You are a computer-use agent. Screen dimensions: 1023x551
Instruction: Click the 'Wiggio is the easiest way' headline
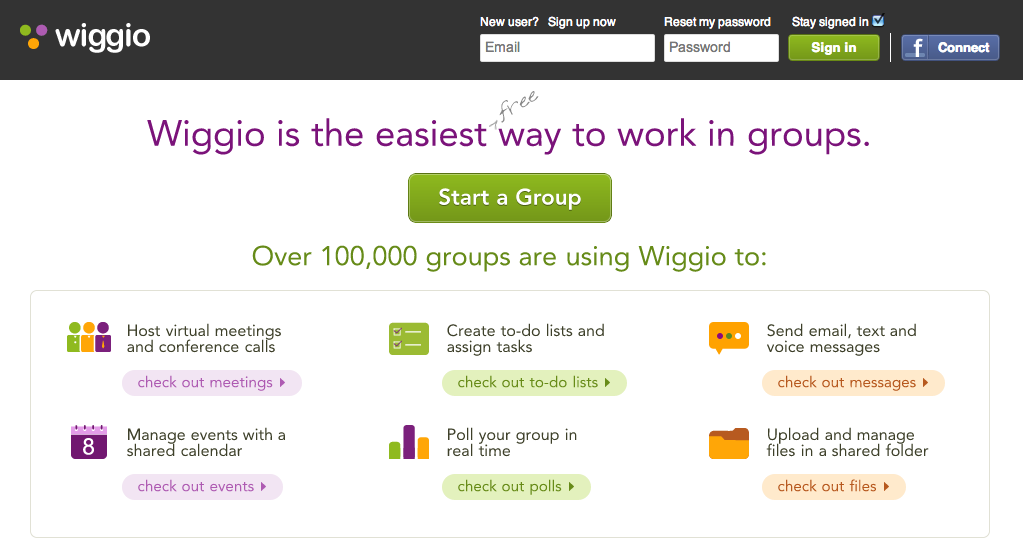tap(509, 134)
